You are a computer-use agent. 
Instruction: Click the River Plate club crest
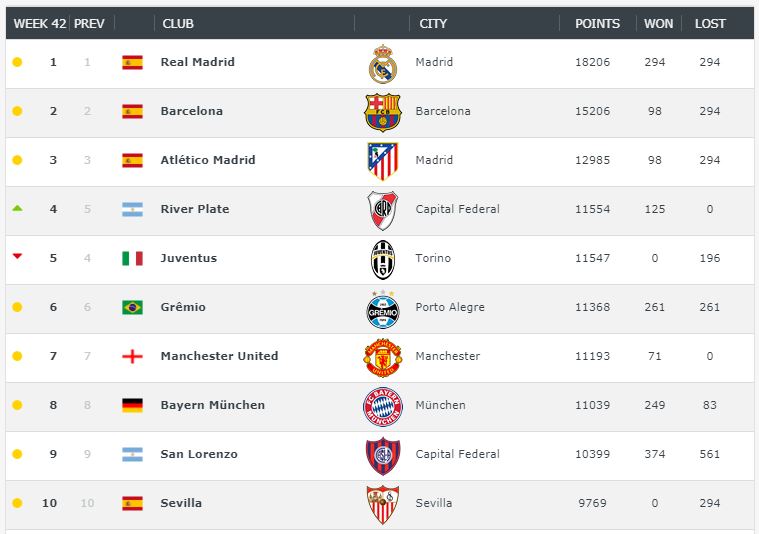[x=383, y=210]
